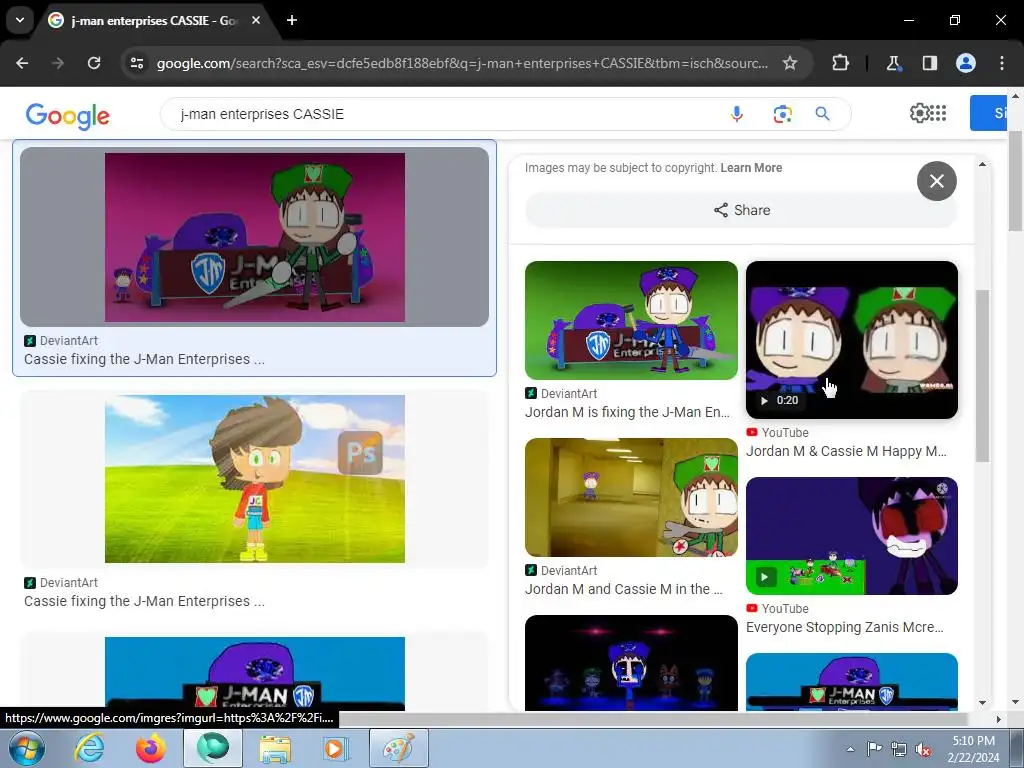Open the blue J-MAN logo thumbnail in related images
This screenshot has height=768, width=1024.
[852, 682]
